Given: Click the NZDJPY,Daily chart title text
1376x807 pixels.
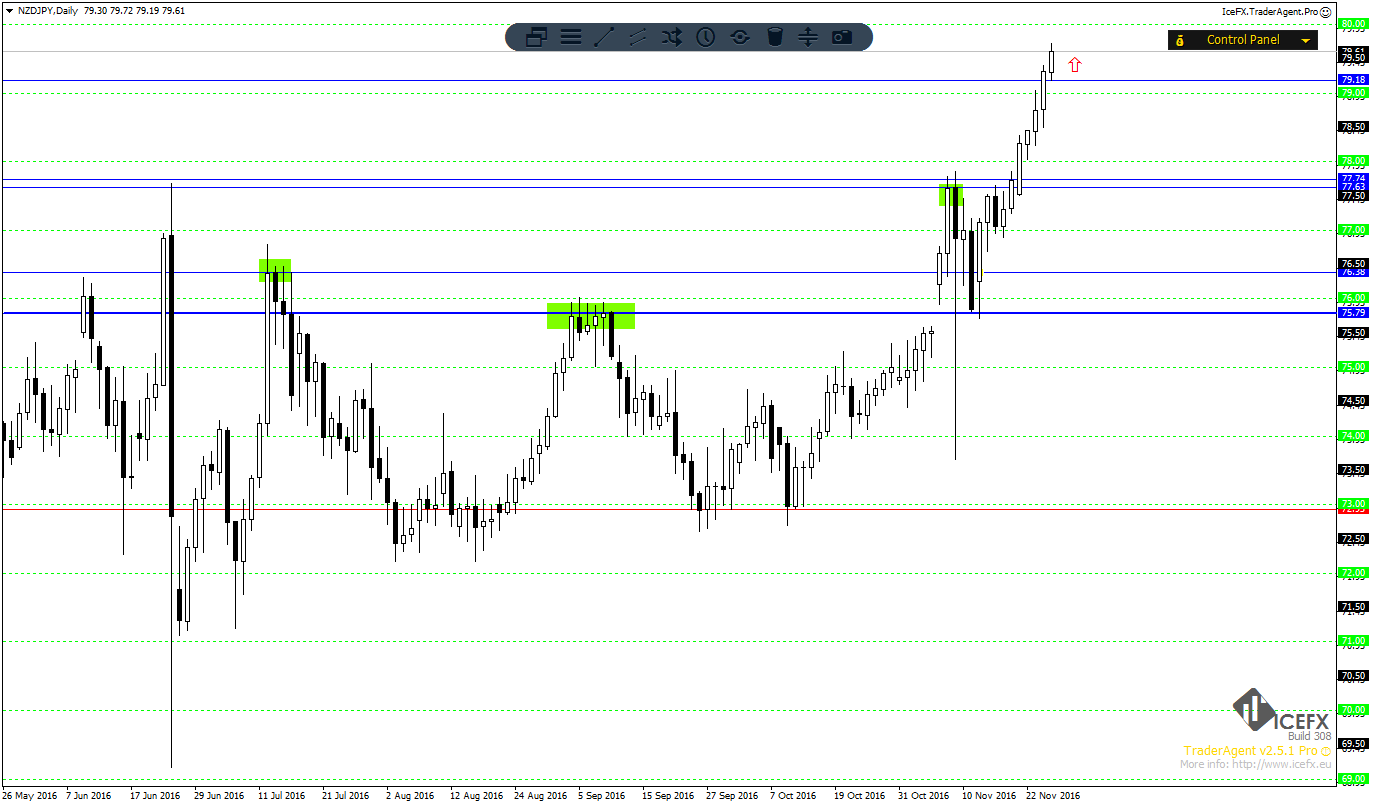Looking at the screenshot, I should coord(46,10).
